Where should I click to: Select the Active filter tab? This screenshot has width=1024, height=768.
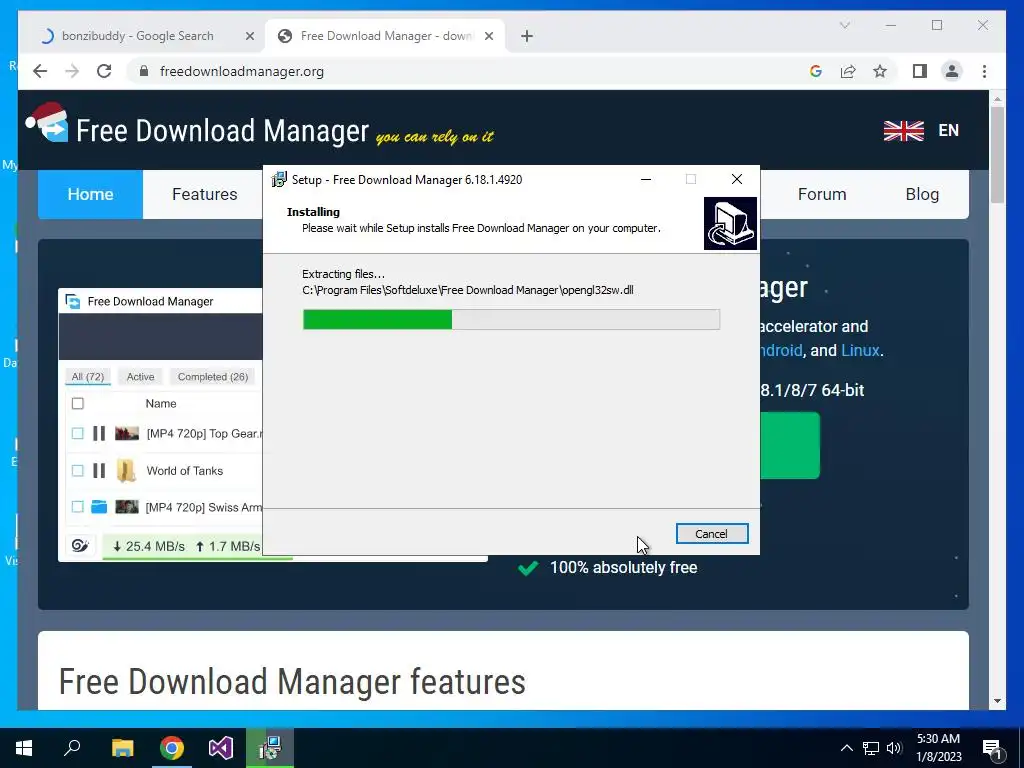pos(140,377)
